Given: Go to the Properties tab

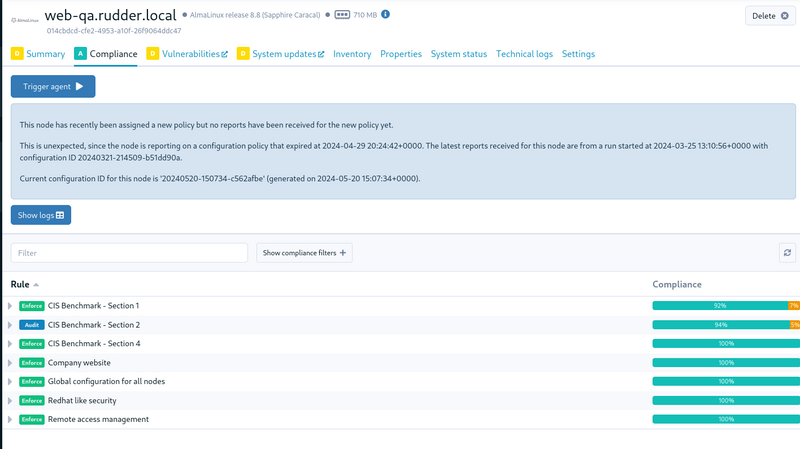Looking at the screenshot, I should 401,54.
